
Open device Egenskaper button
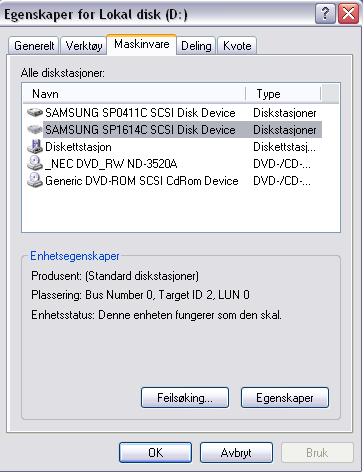click(285, 397)
